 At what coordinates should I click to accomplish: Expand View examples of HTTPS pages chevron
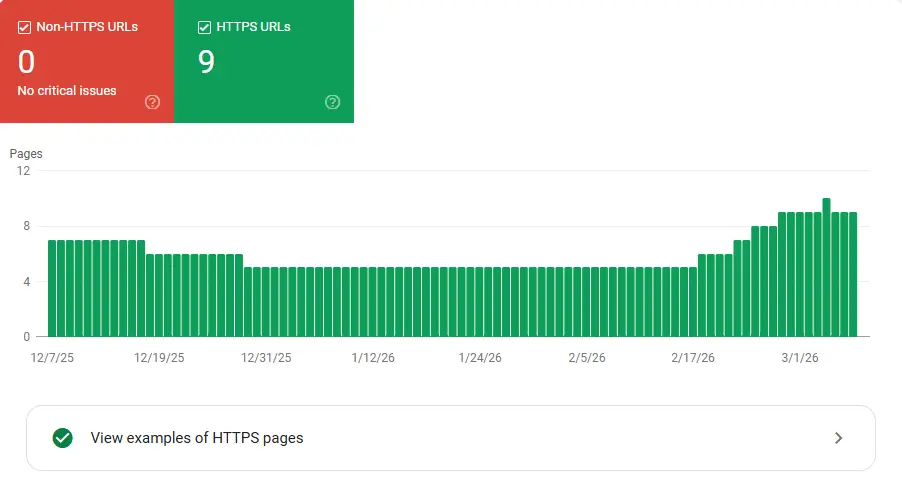(x=839, y=438)
